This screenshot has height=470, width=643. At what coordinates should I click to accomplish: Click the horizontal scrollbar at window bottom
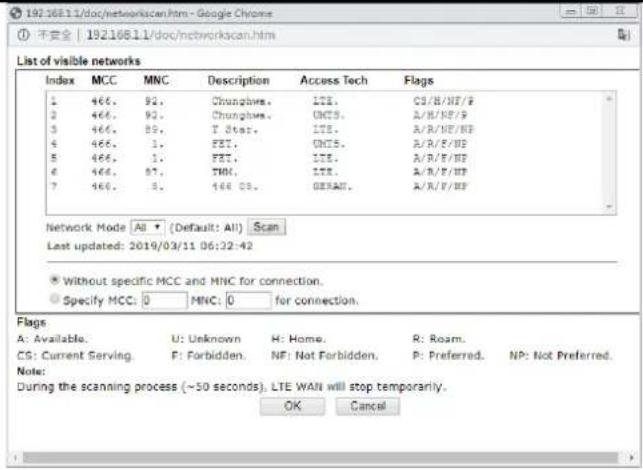pos(320,457)
